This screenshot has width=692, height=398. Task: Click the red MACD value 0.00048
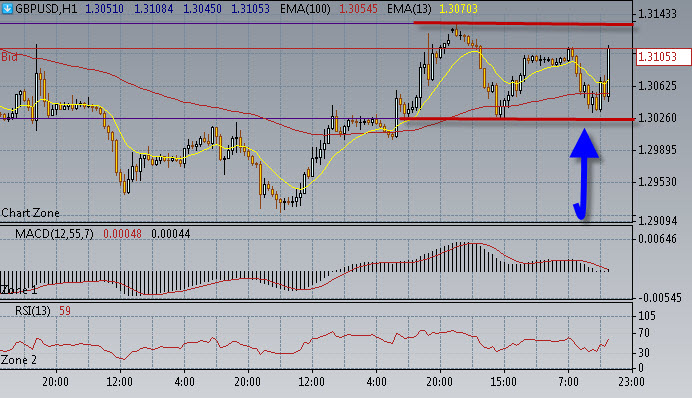pyautogui.click(x=122, y=233)
